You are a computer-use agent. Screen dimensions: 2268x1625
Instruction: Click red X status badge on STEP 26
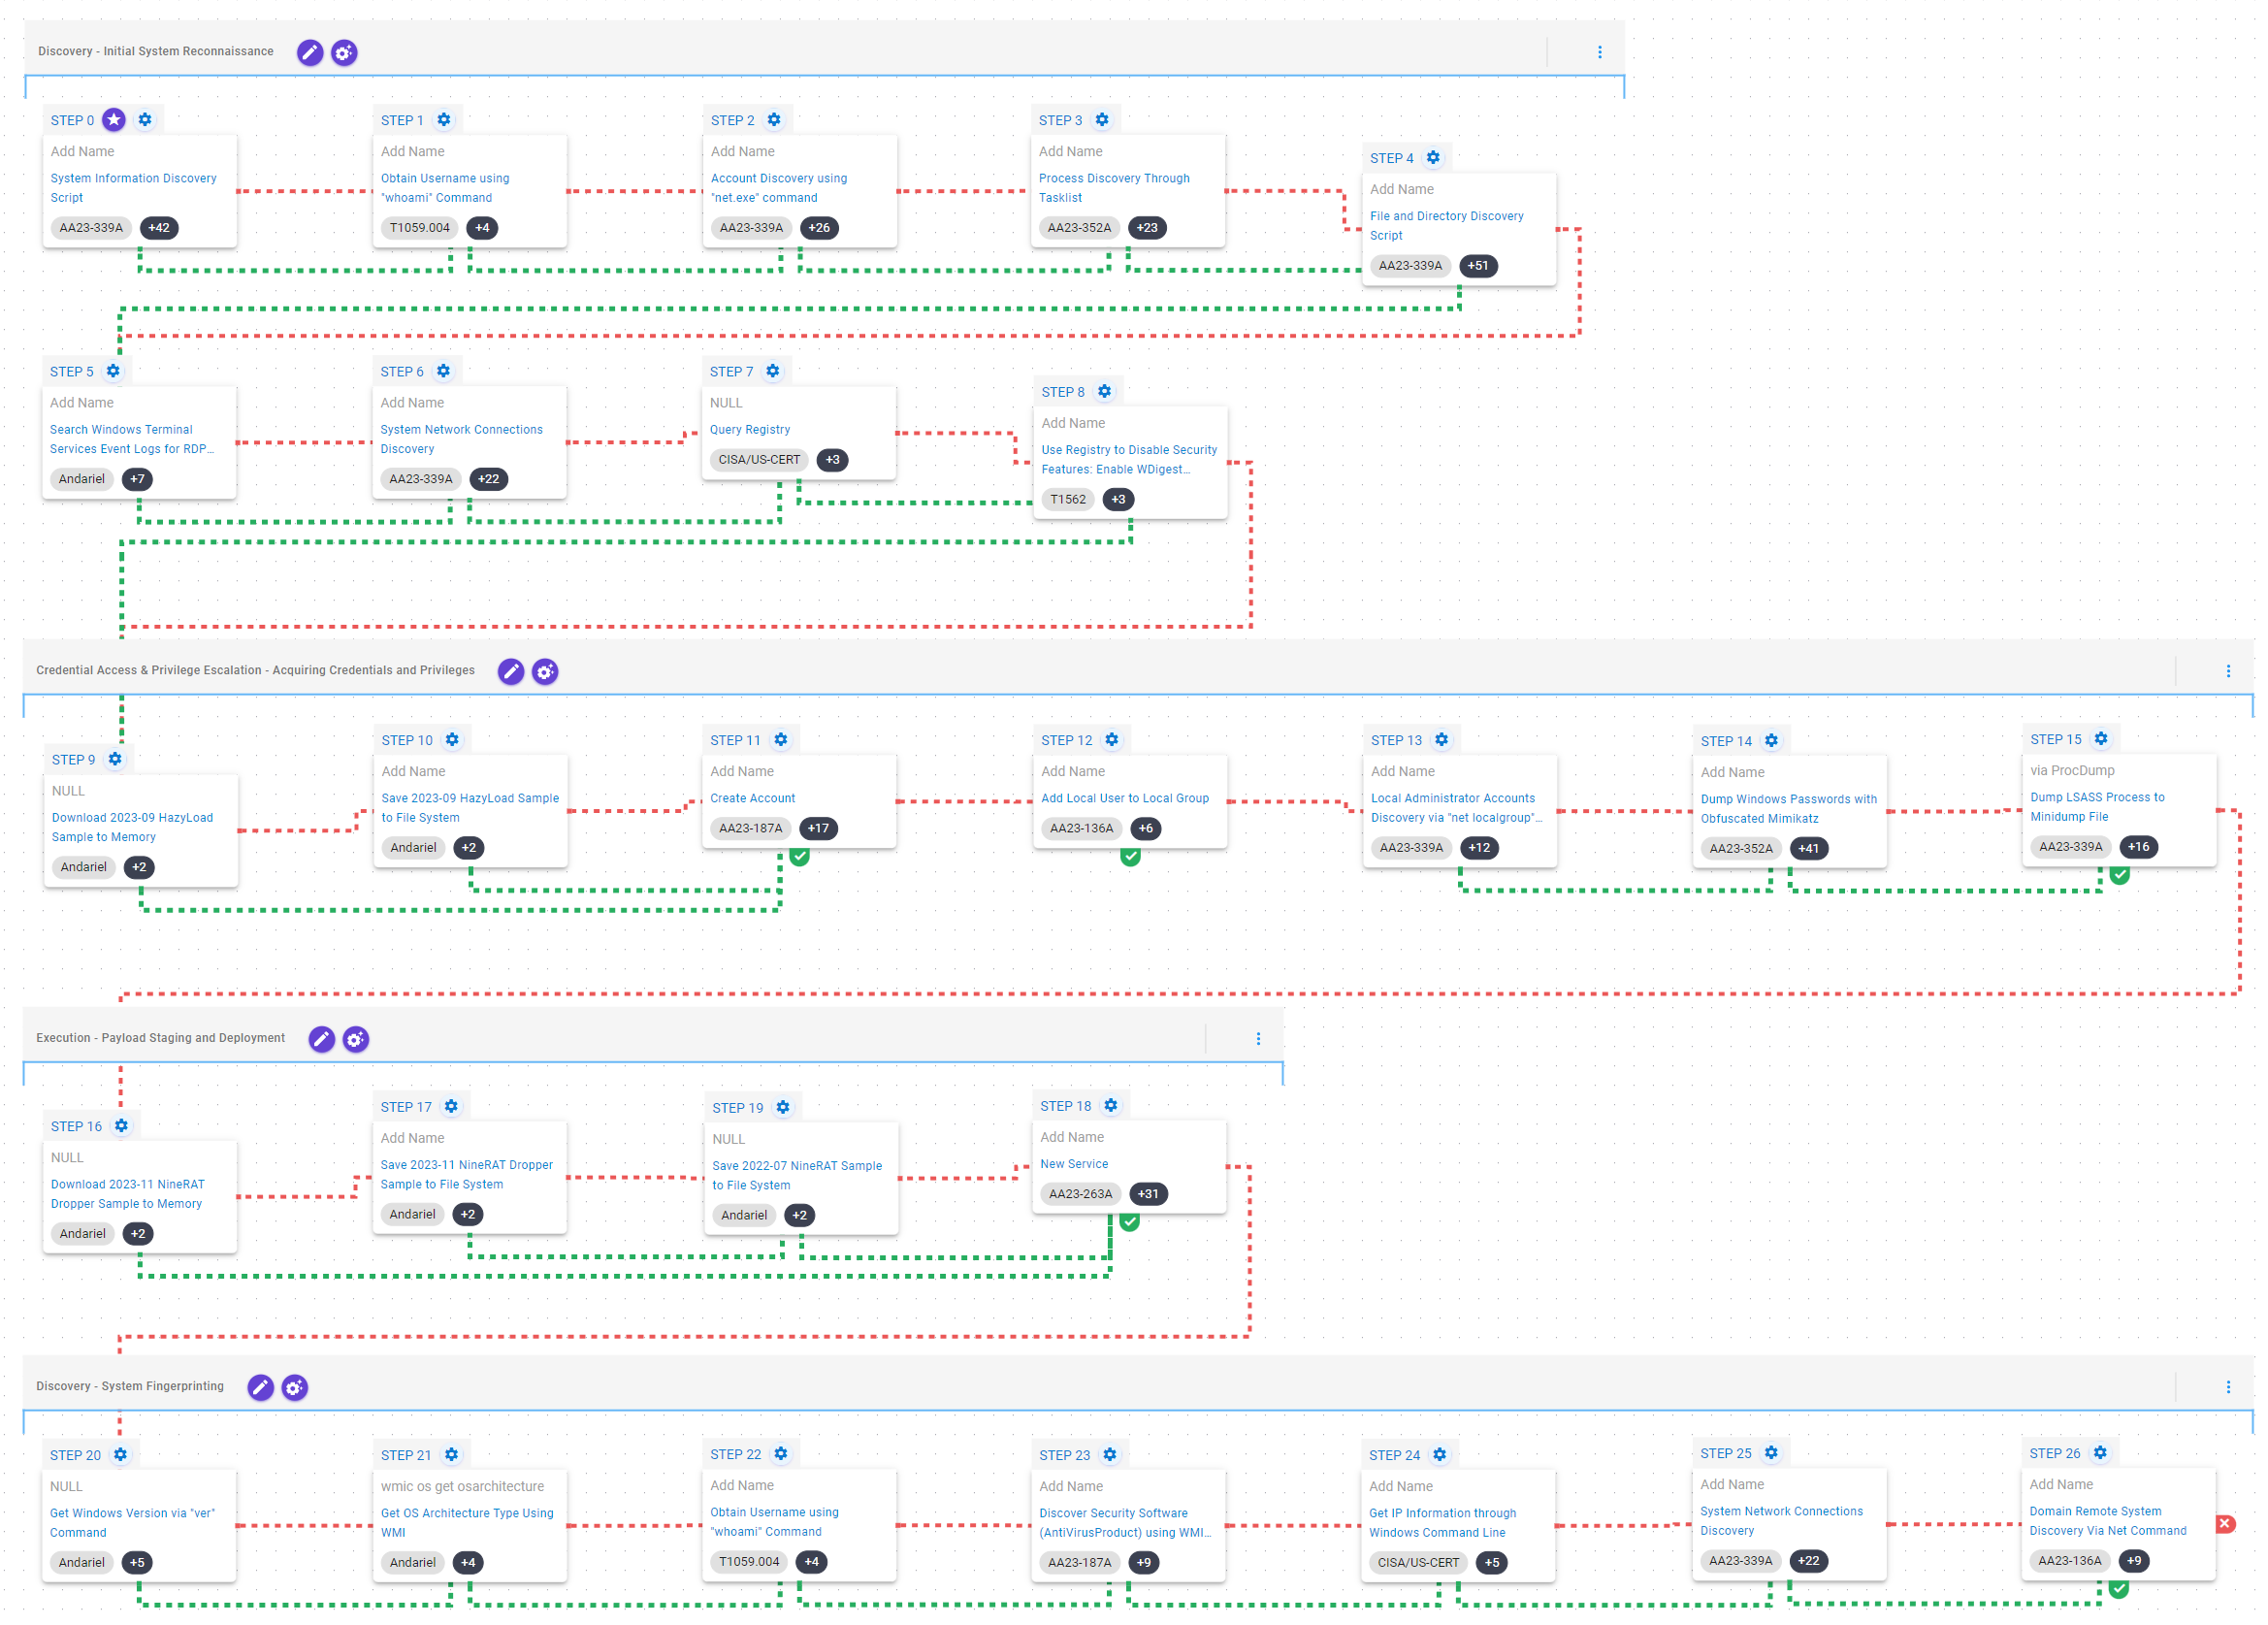pos(2225,1523)
